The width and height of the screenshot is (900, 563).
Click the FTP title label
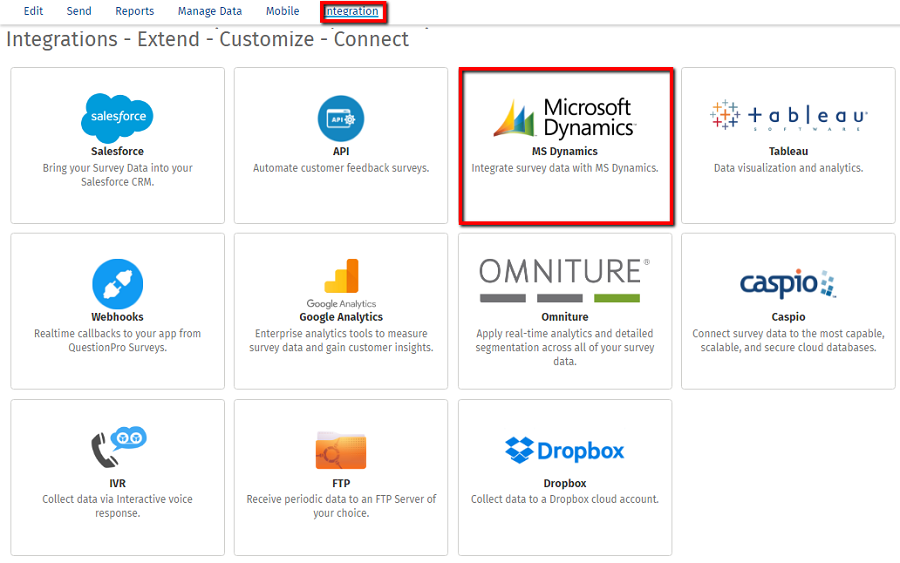(341, 483)
